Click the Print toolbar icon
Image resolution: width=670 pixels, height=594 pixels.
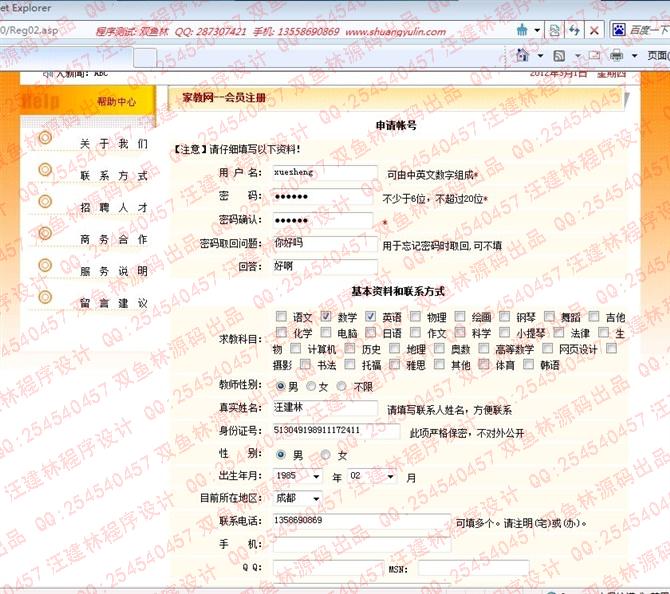pos(616,55)
